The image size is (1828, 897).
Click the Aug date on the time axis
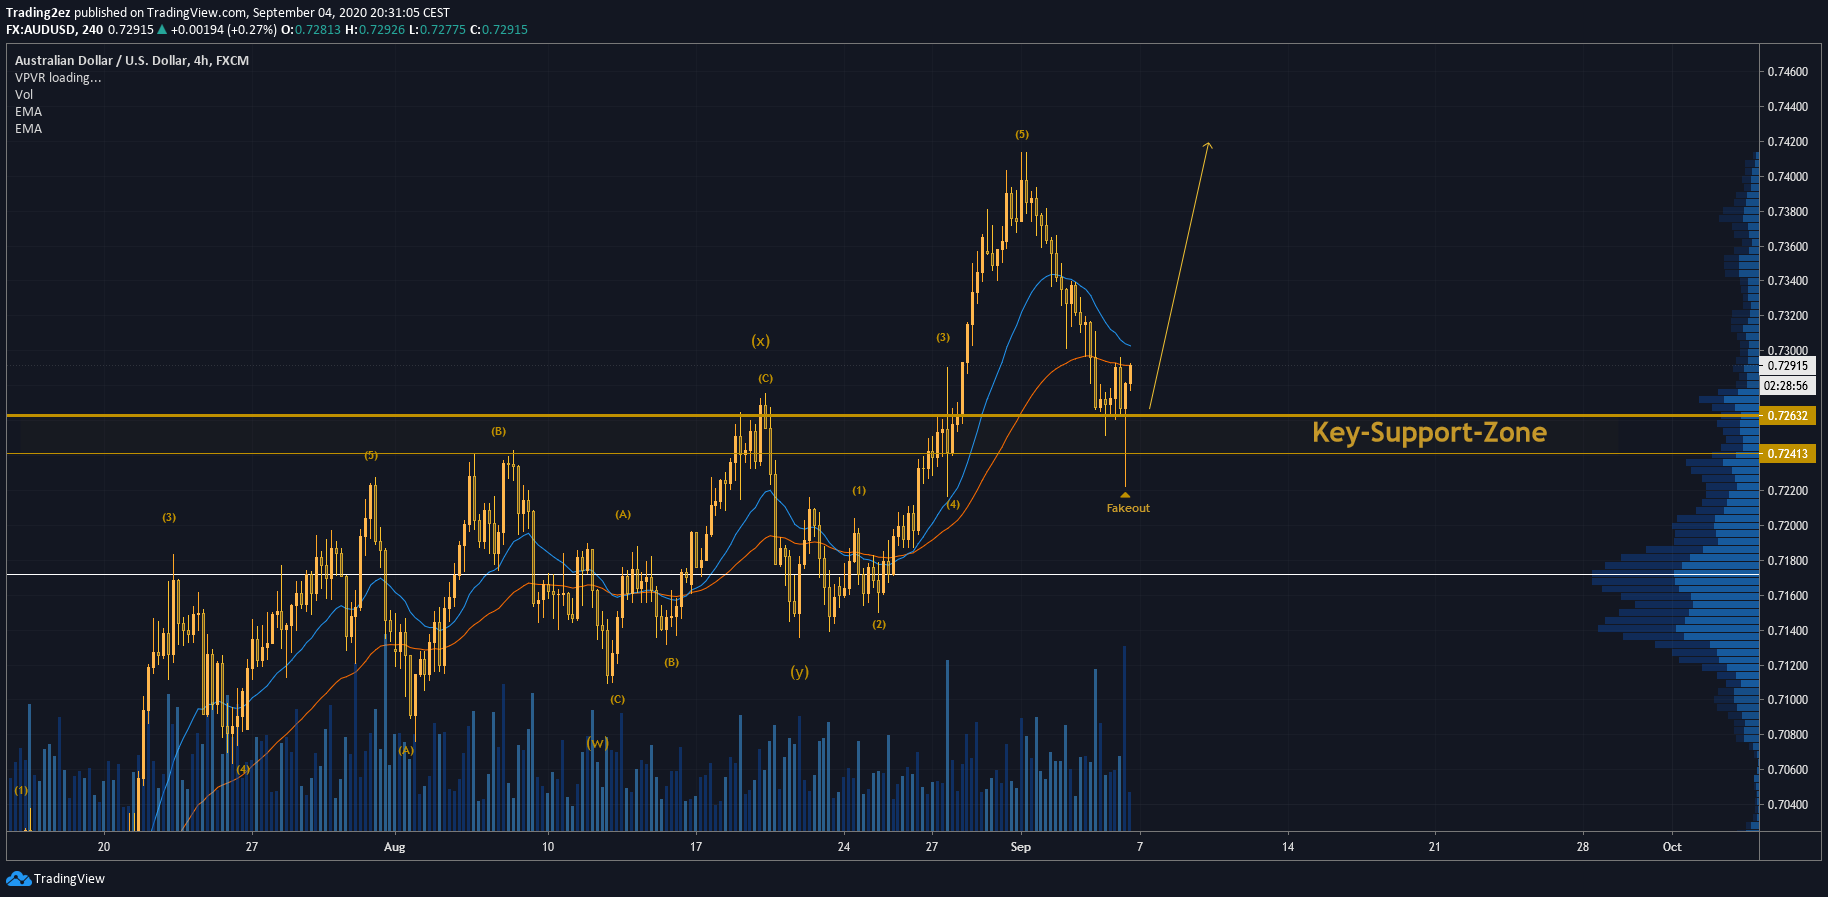(x=395, y=847)
